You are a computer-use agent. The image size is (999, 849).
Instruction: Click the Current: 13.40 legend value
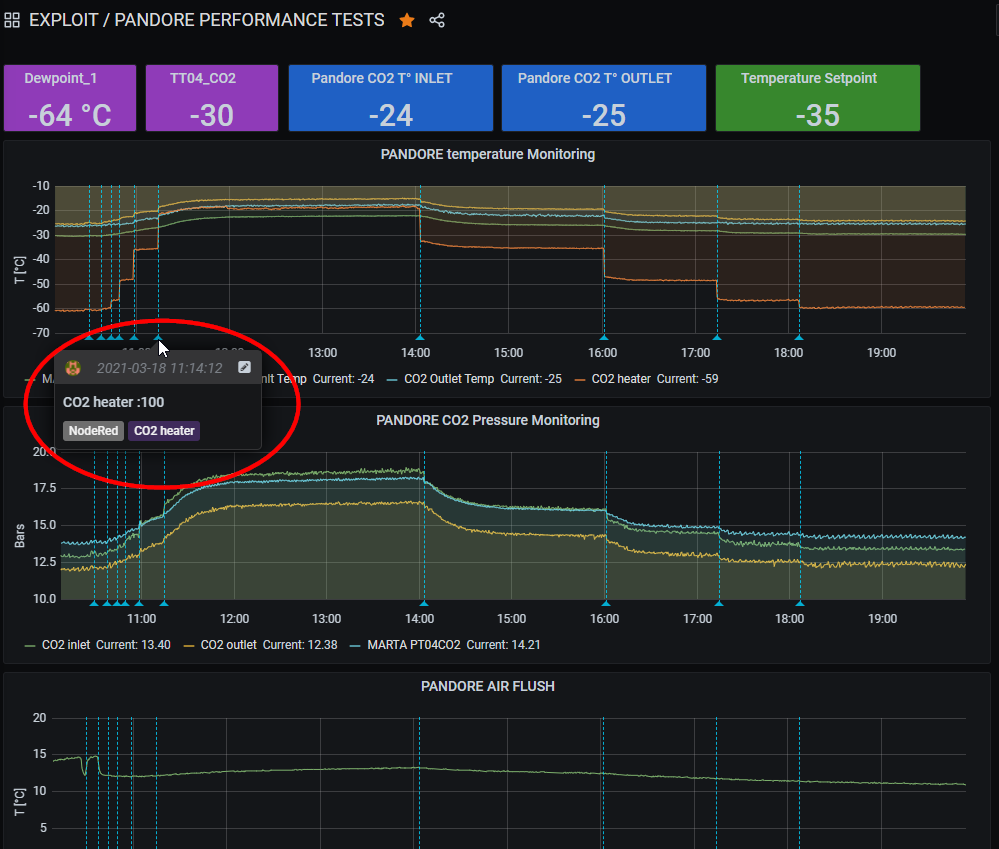133,645
